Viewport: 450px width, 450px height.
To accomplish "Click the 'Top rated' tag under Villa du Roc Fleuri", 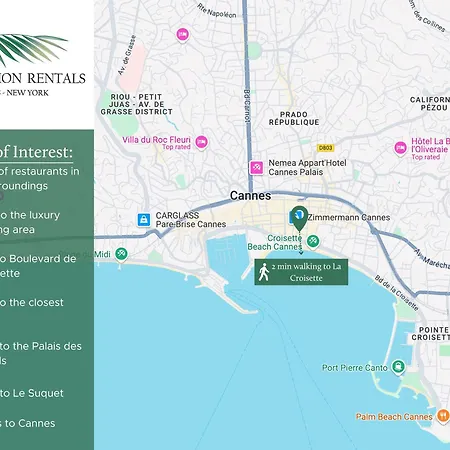I will [176, 147].
